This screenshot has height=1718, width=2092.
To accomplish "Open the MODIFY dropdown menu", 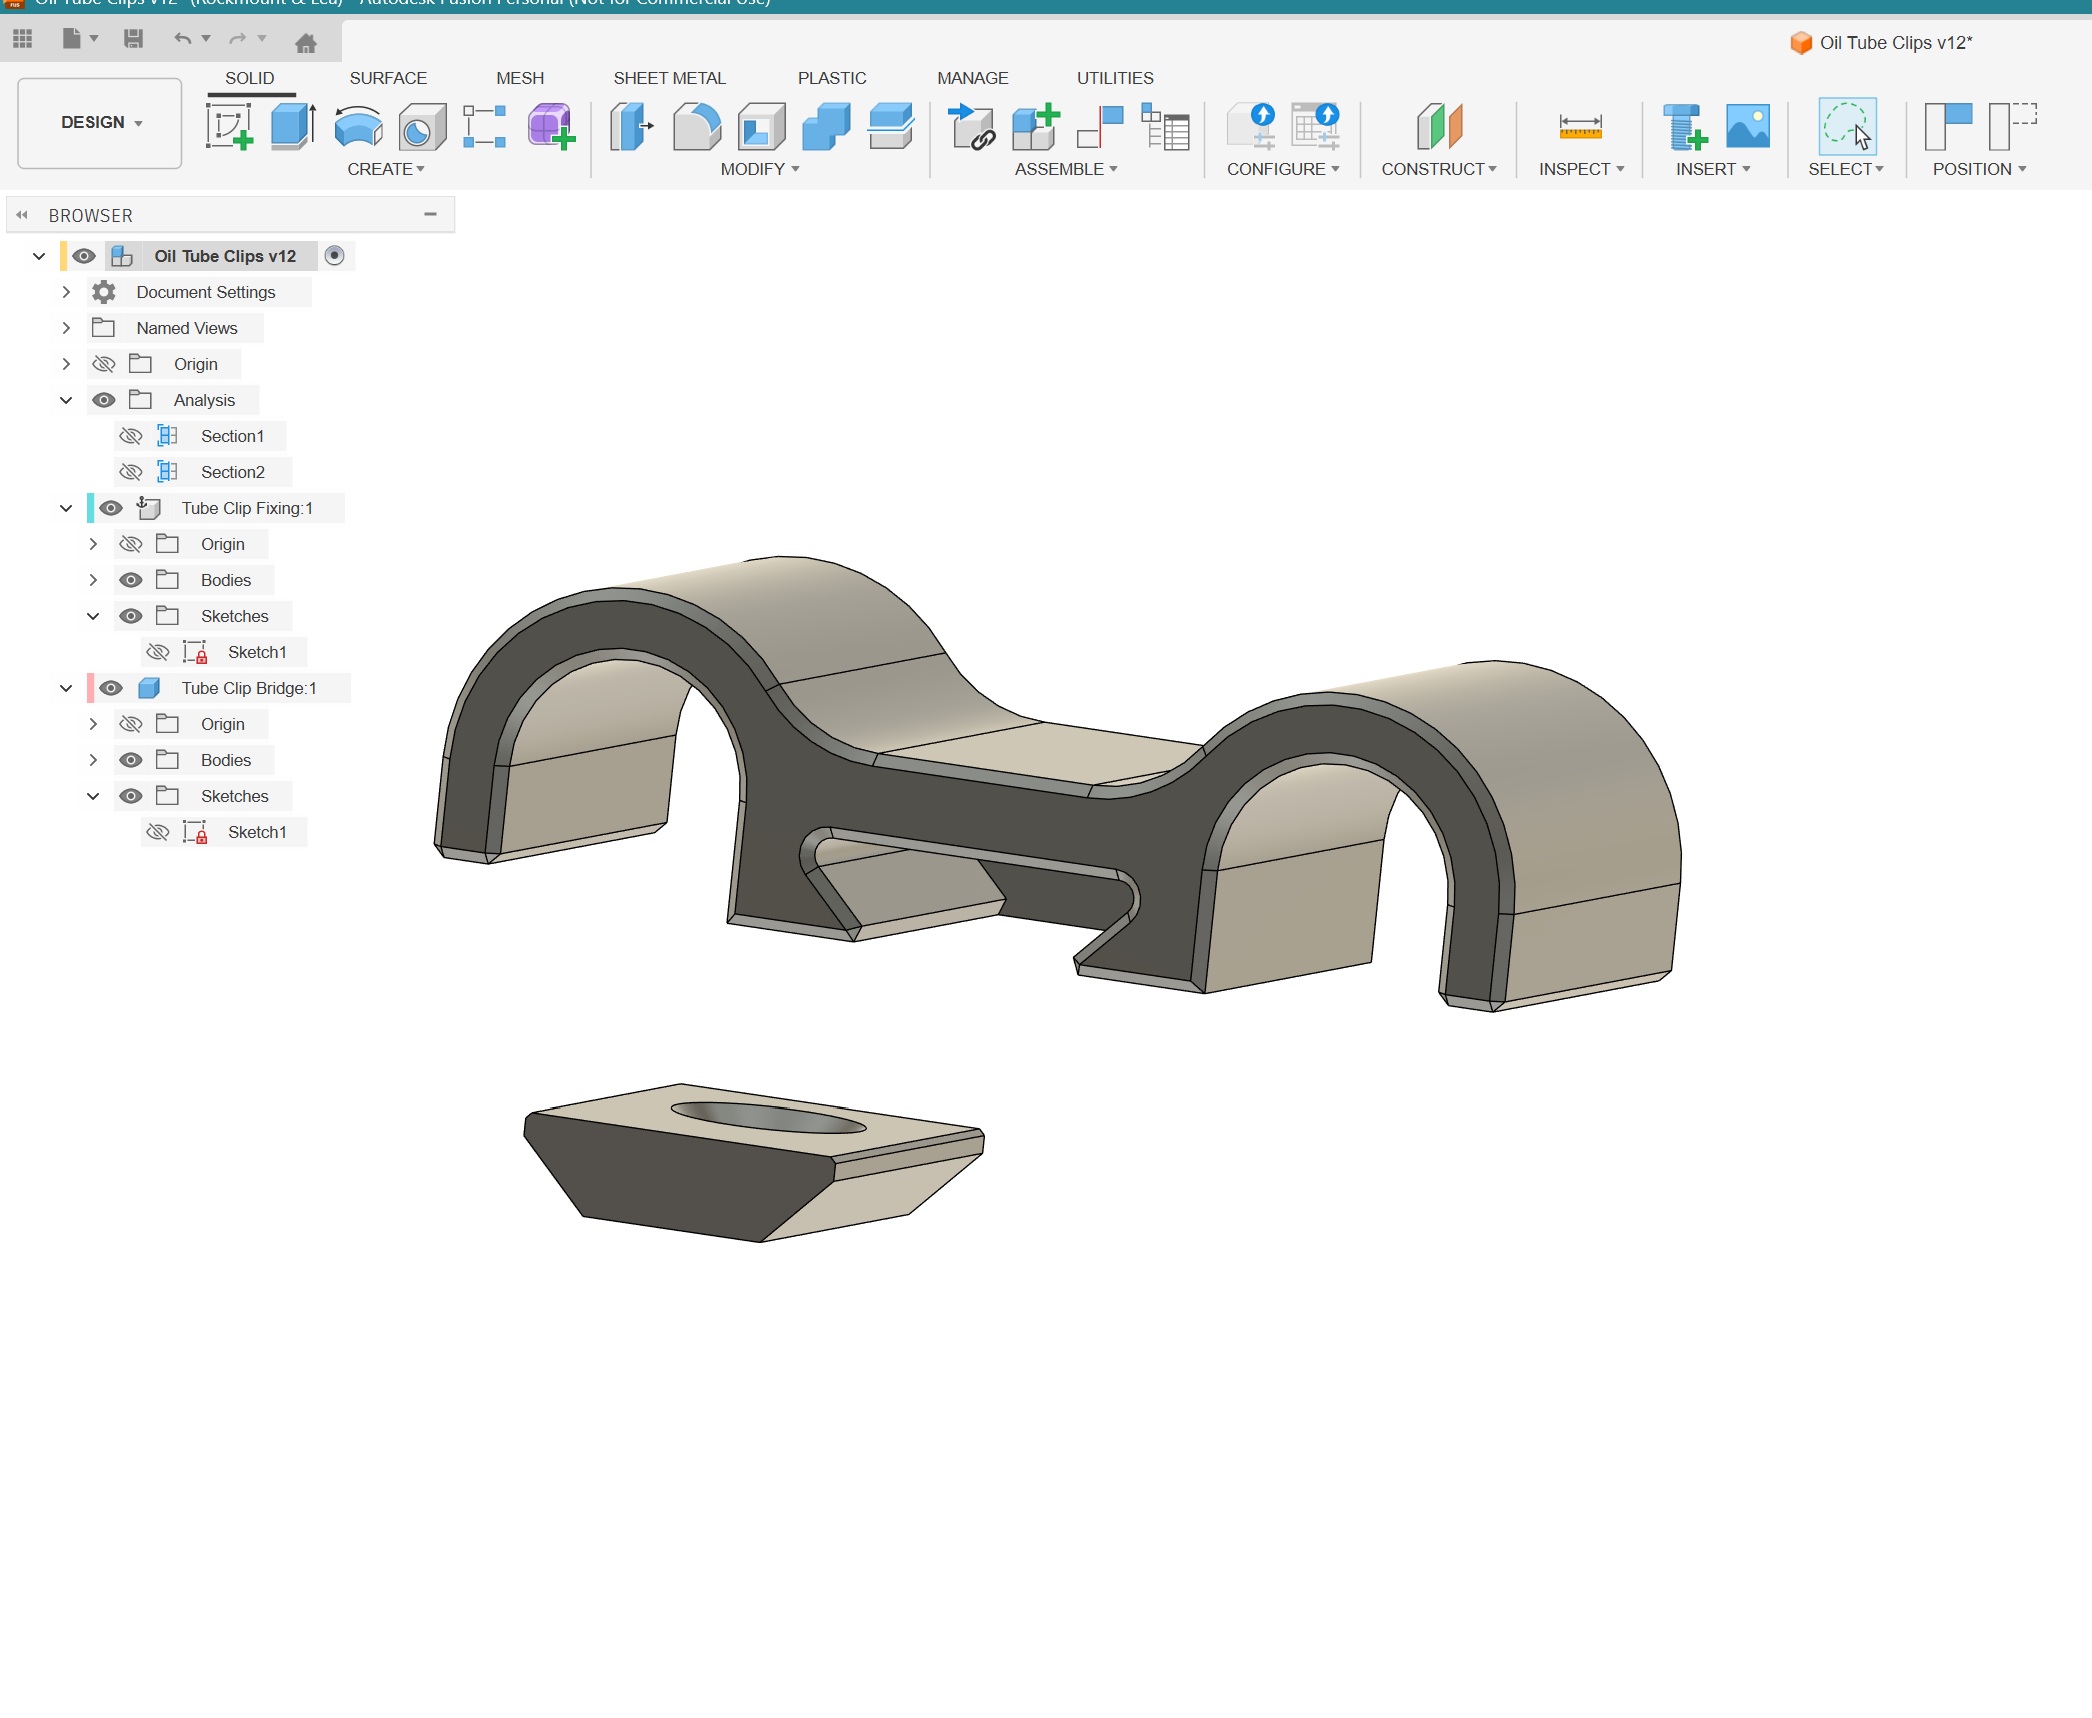I will coord(760,169).
